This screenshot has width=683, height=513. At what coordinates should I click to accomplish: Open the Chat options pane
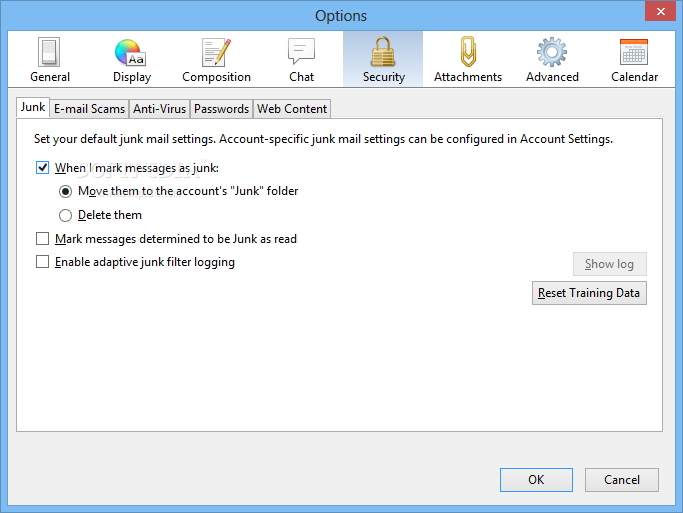301,60
